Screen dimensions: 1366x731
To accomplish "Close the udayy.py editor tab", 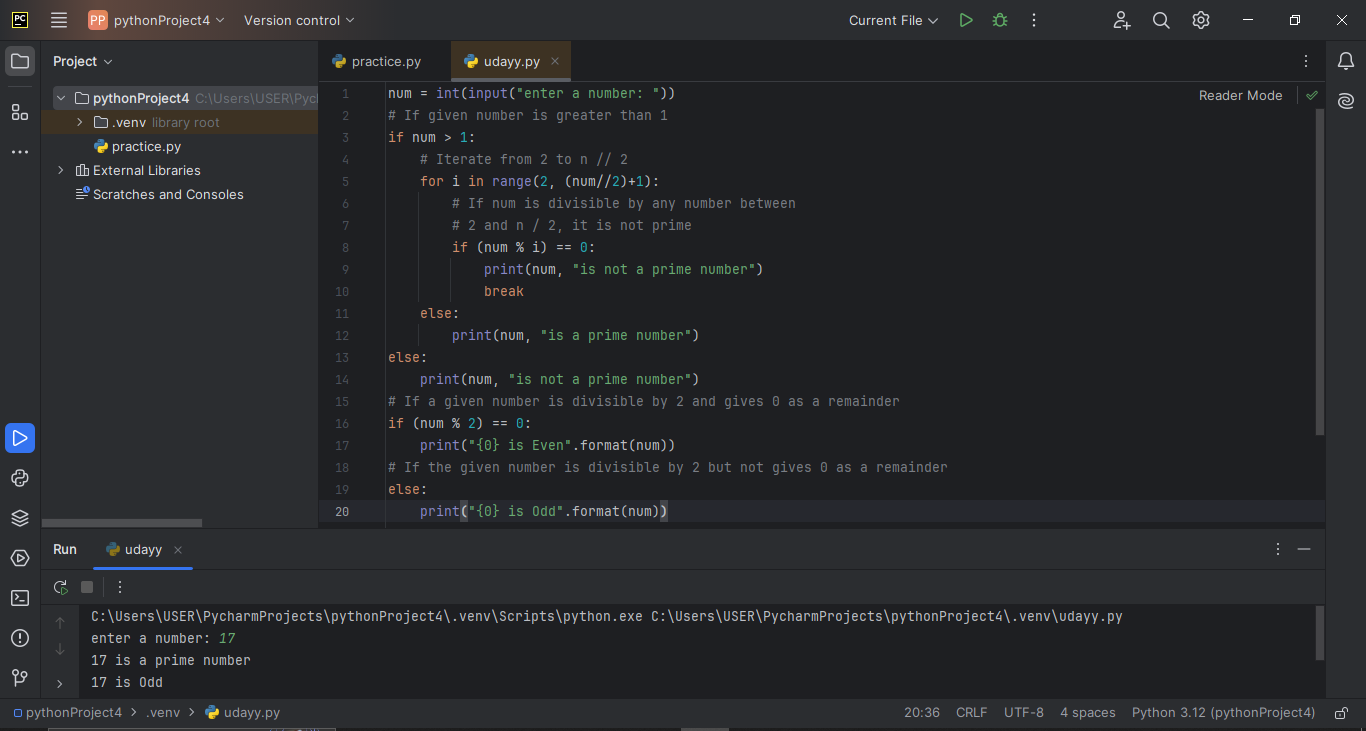I will [555, 61].
